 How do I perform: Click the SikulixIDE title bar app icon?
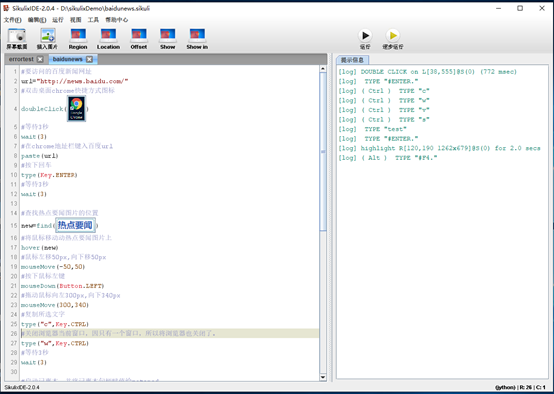(x=6, y=8)
